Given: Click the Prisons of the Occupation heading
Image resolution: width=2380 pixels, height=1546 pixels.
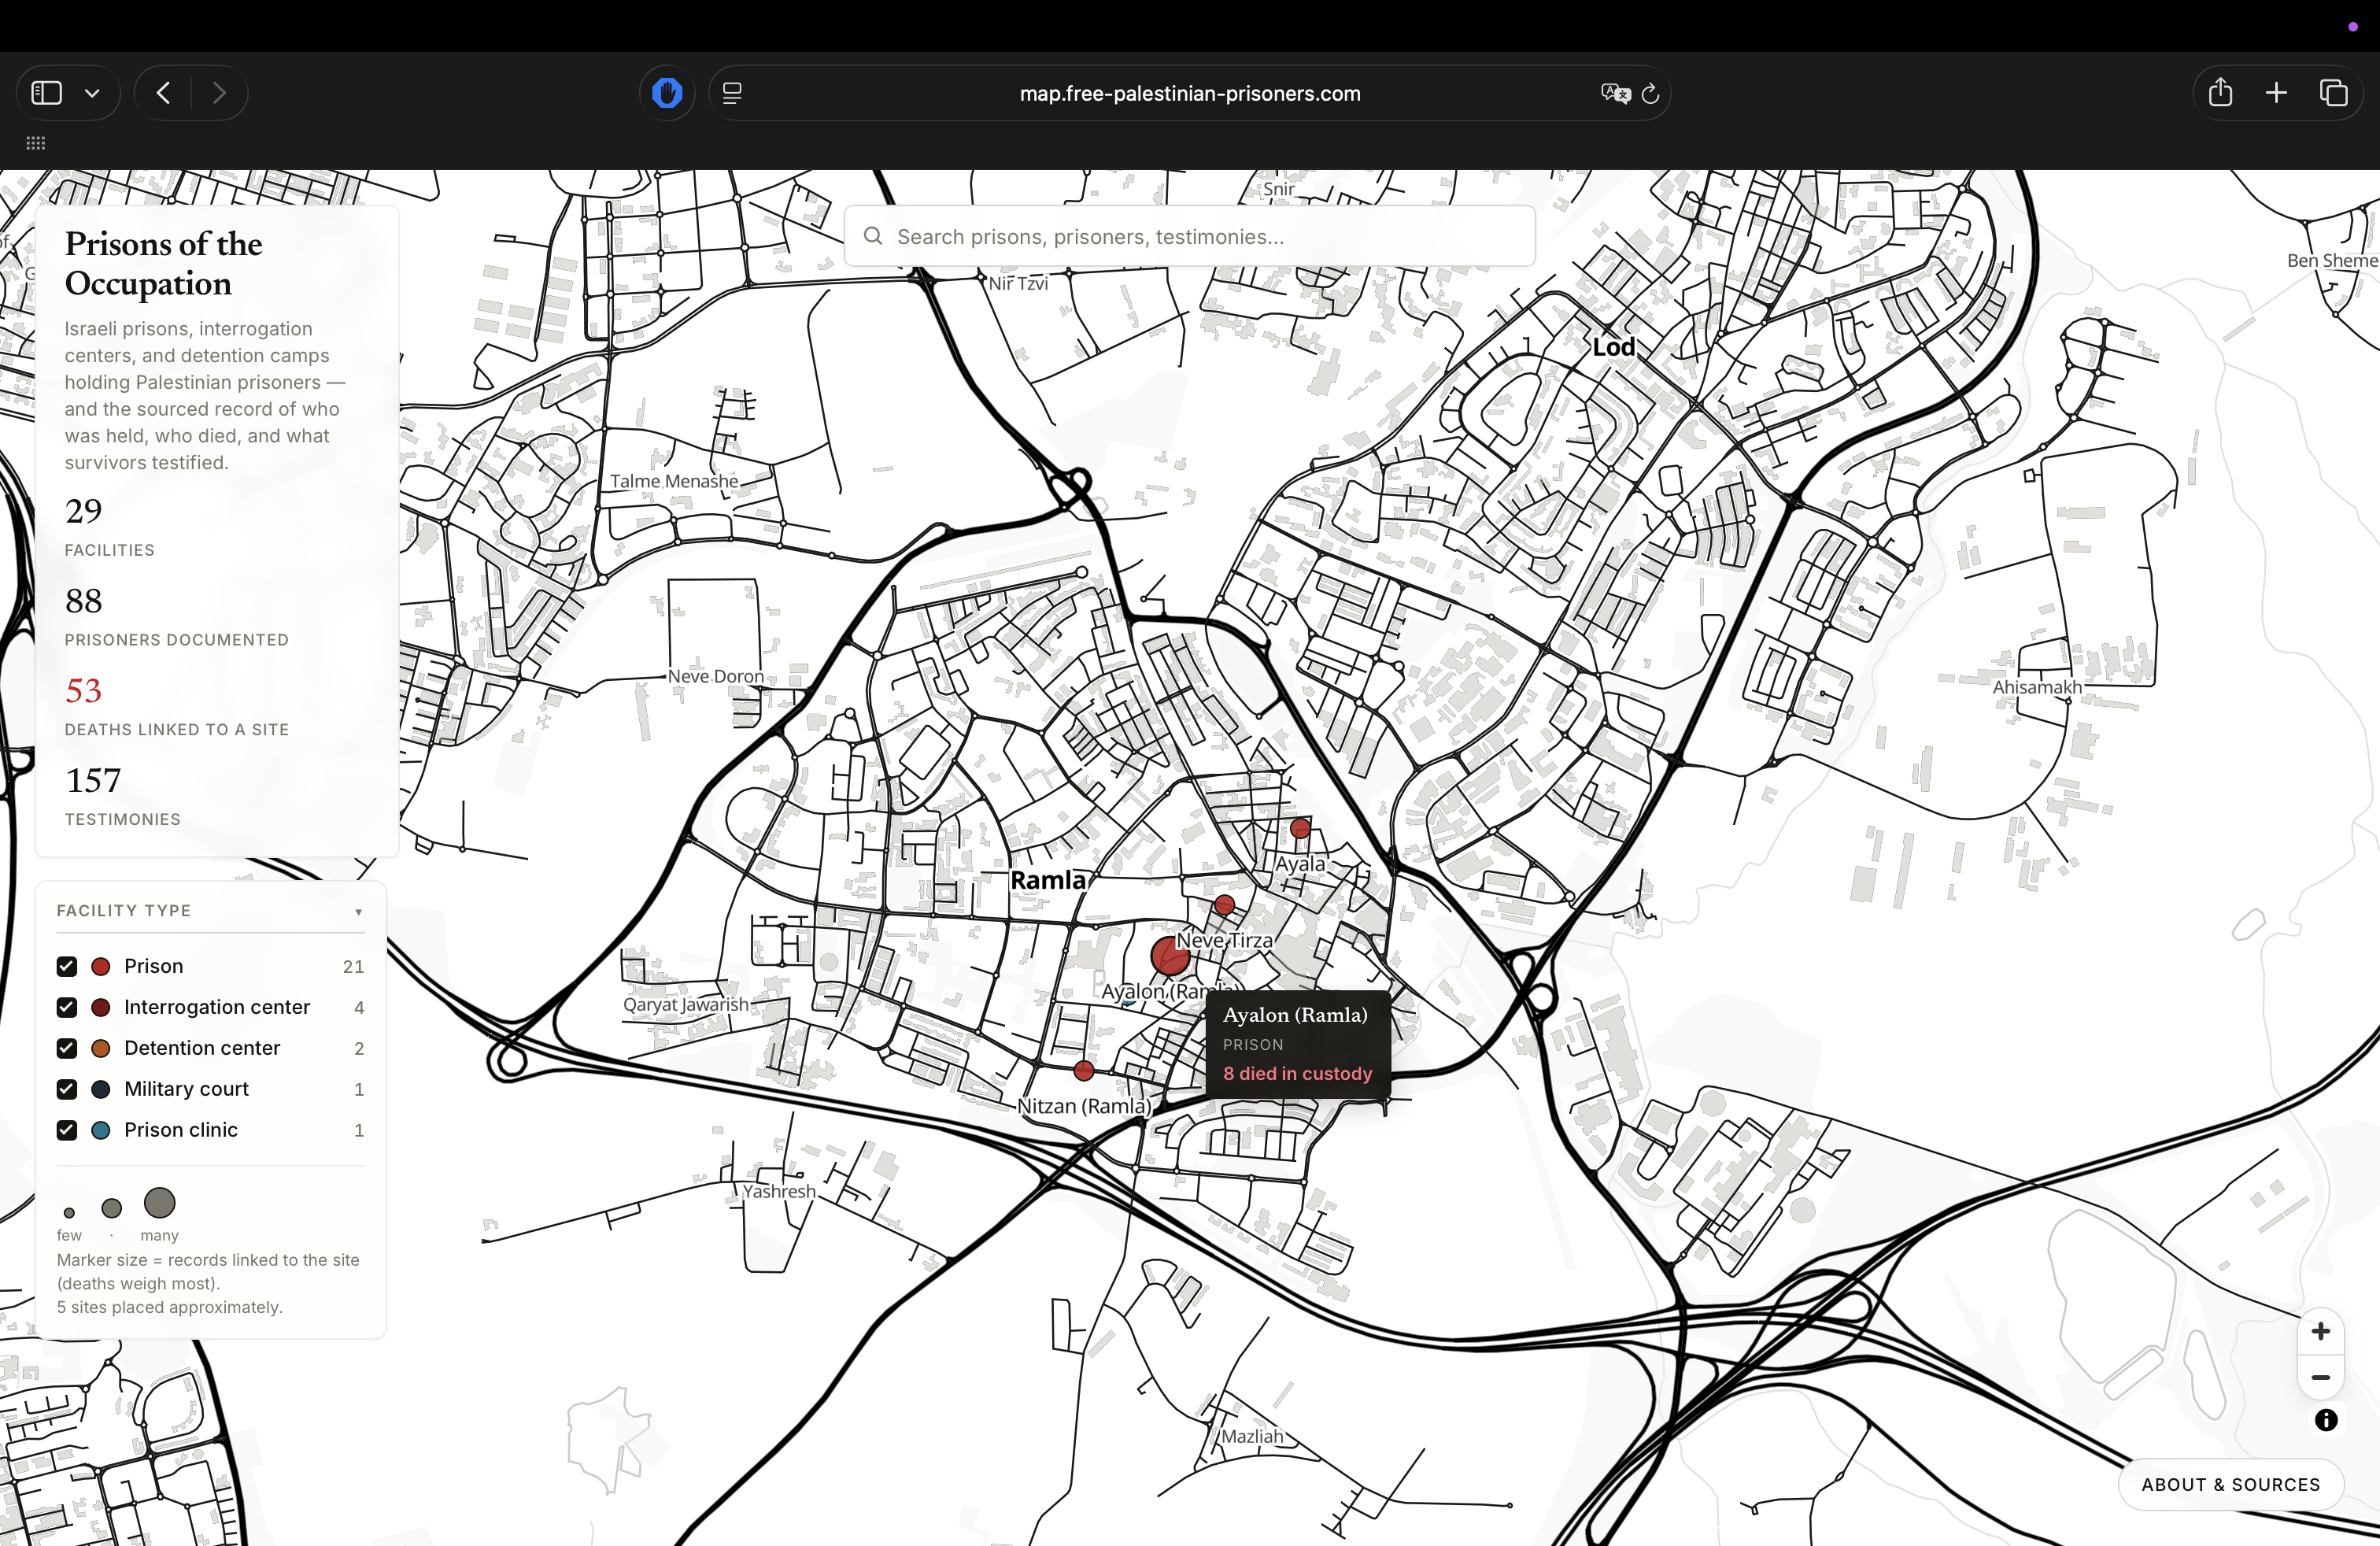Looking at the screenshot, I should 164,263.
